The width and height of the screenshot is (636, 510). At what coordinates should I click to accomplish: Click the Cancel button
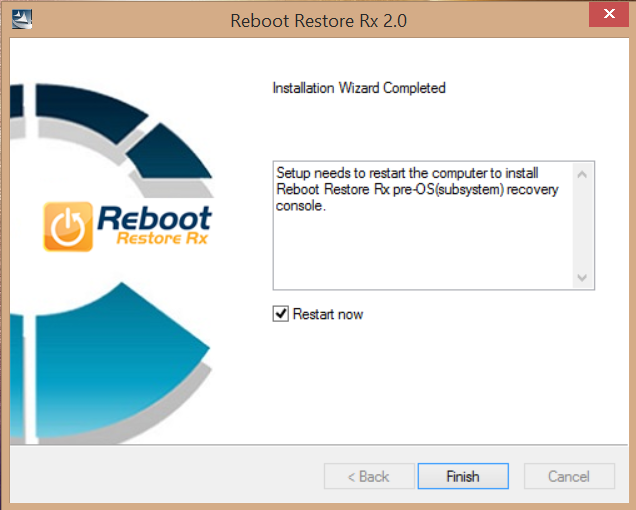(x=569, y=476)
